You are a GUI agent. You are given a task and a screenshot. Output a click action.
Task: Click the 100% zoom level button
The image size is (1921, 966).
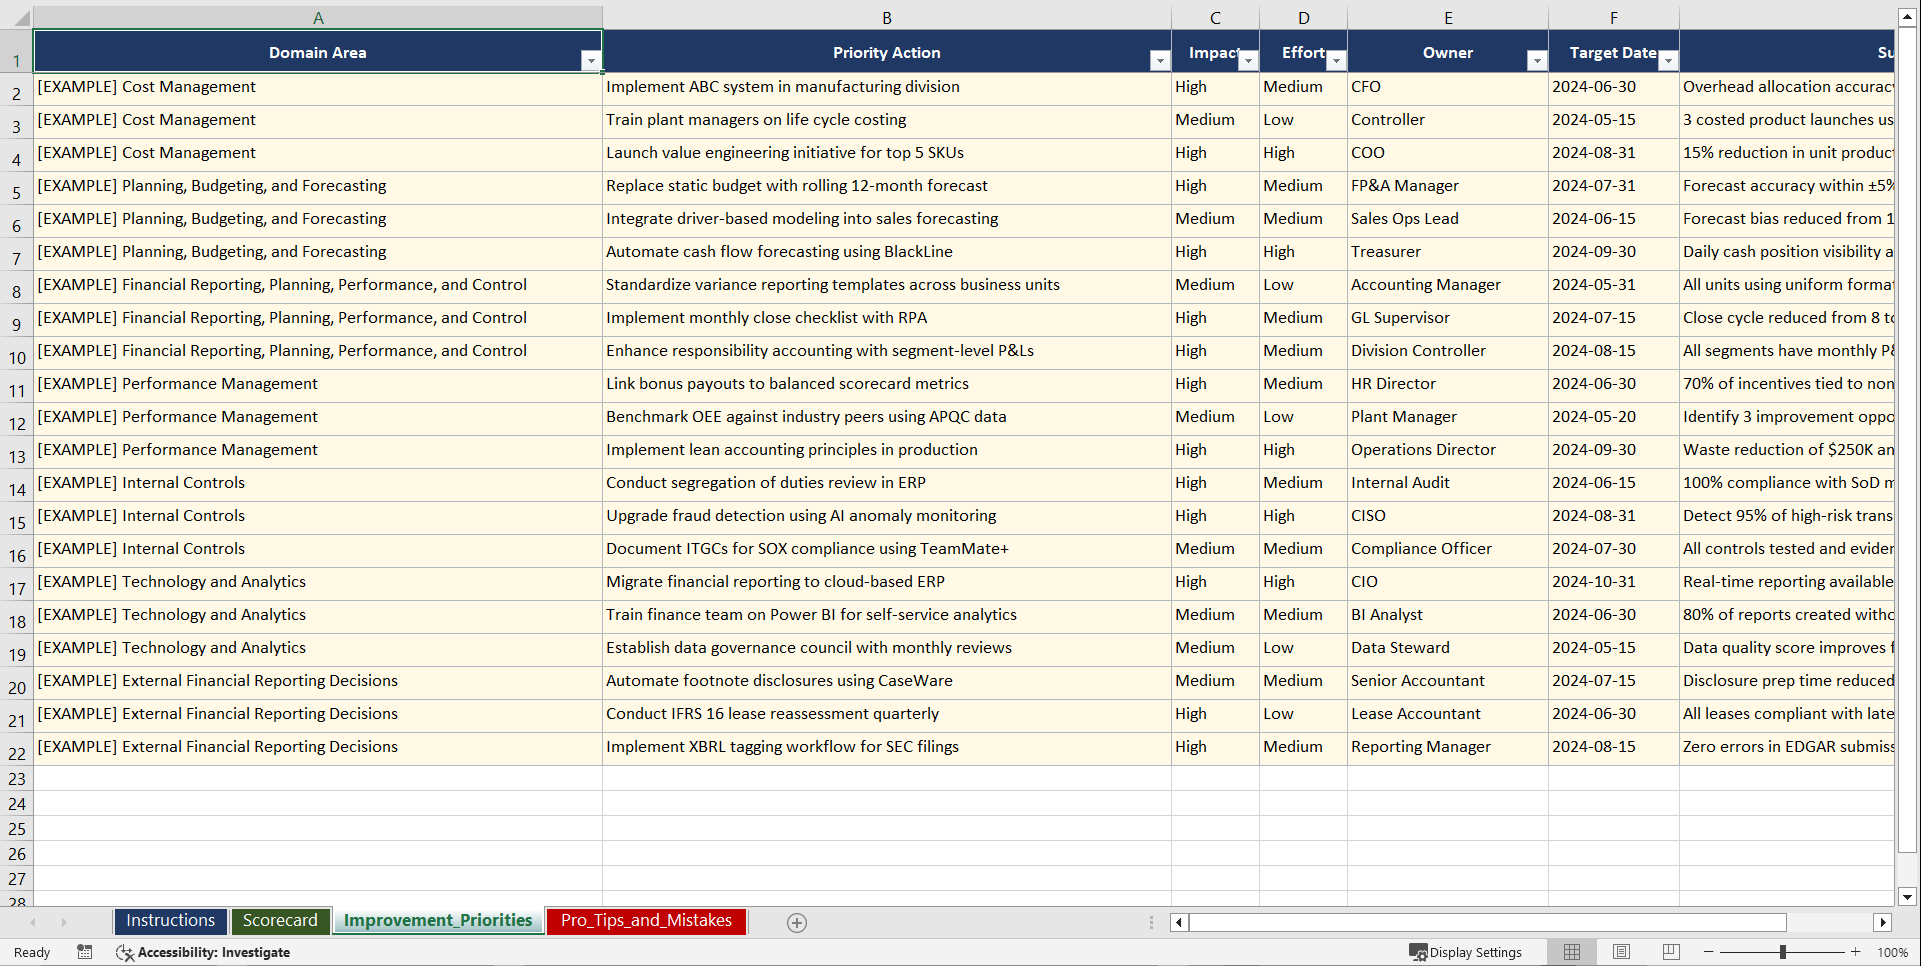click(x=1893, y=952)
